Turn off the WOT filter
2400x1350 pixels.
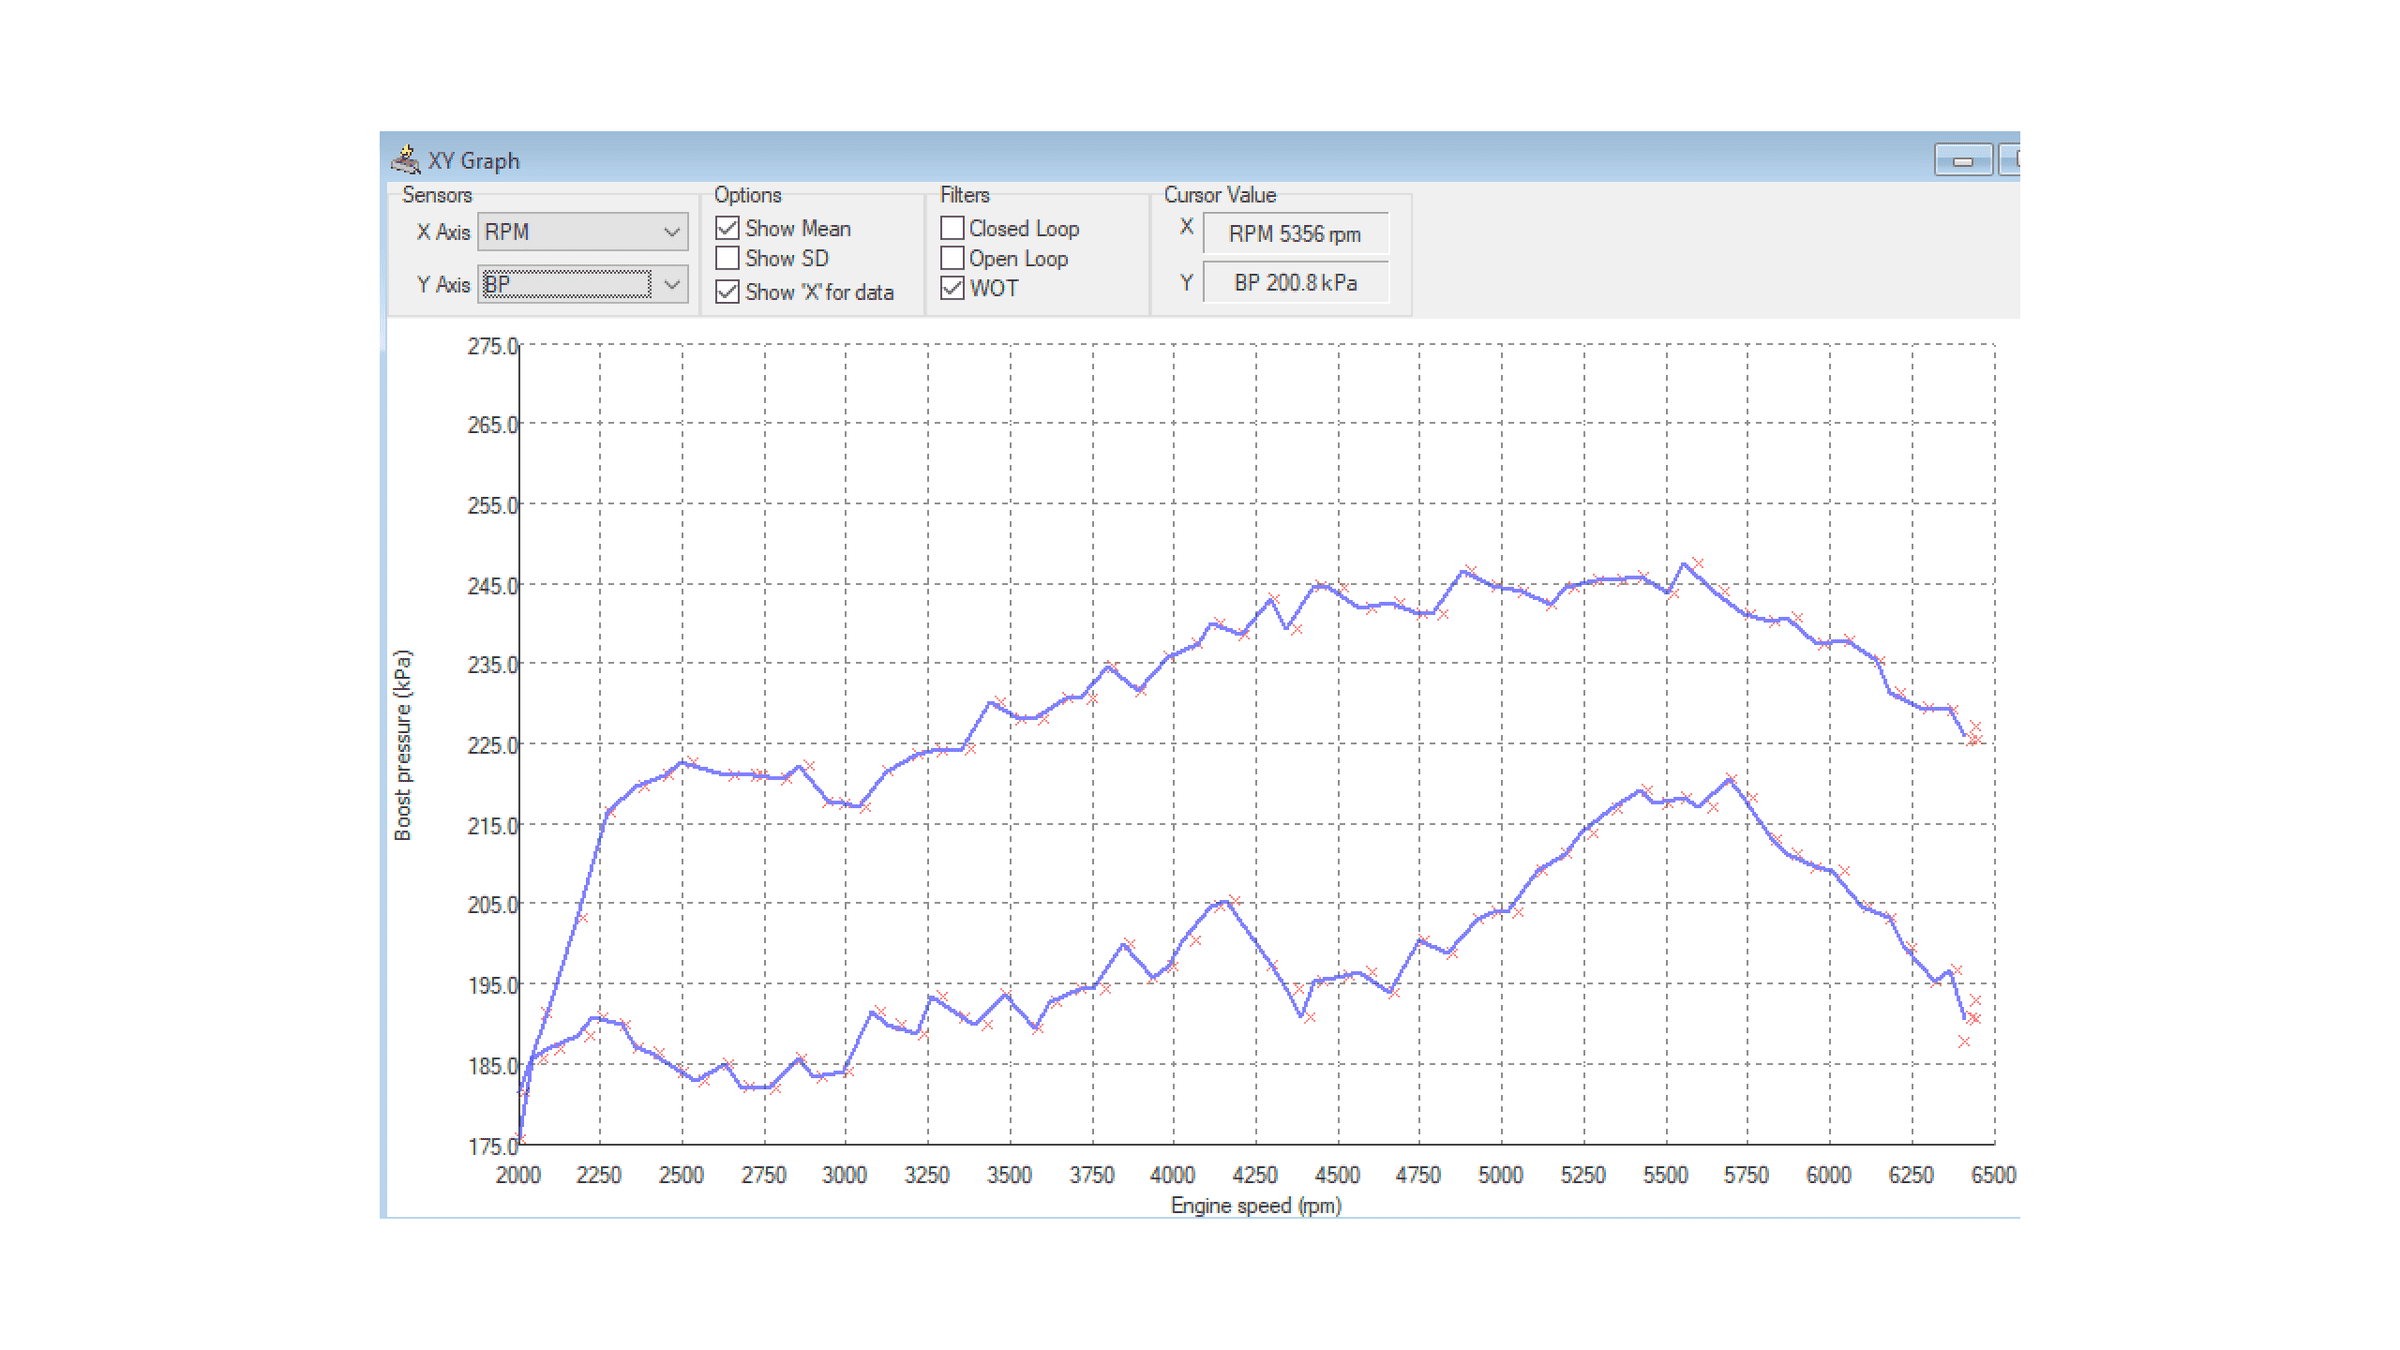[x=952, y=288]
